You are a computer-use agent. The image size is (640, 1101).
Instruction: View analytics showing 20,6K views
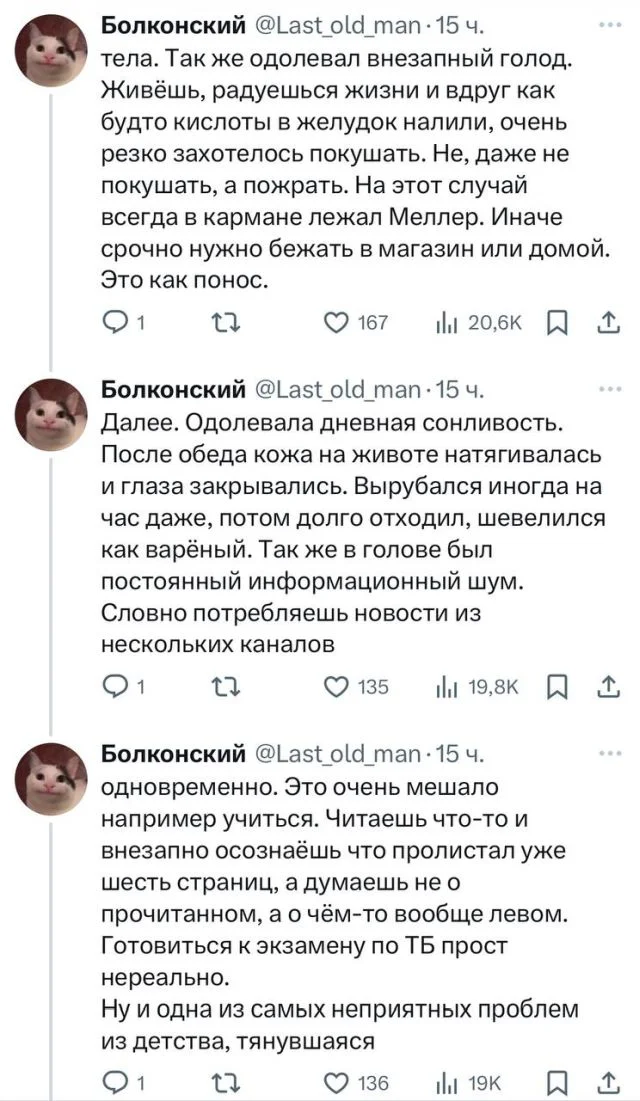click(441, 323)
